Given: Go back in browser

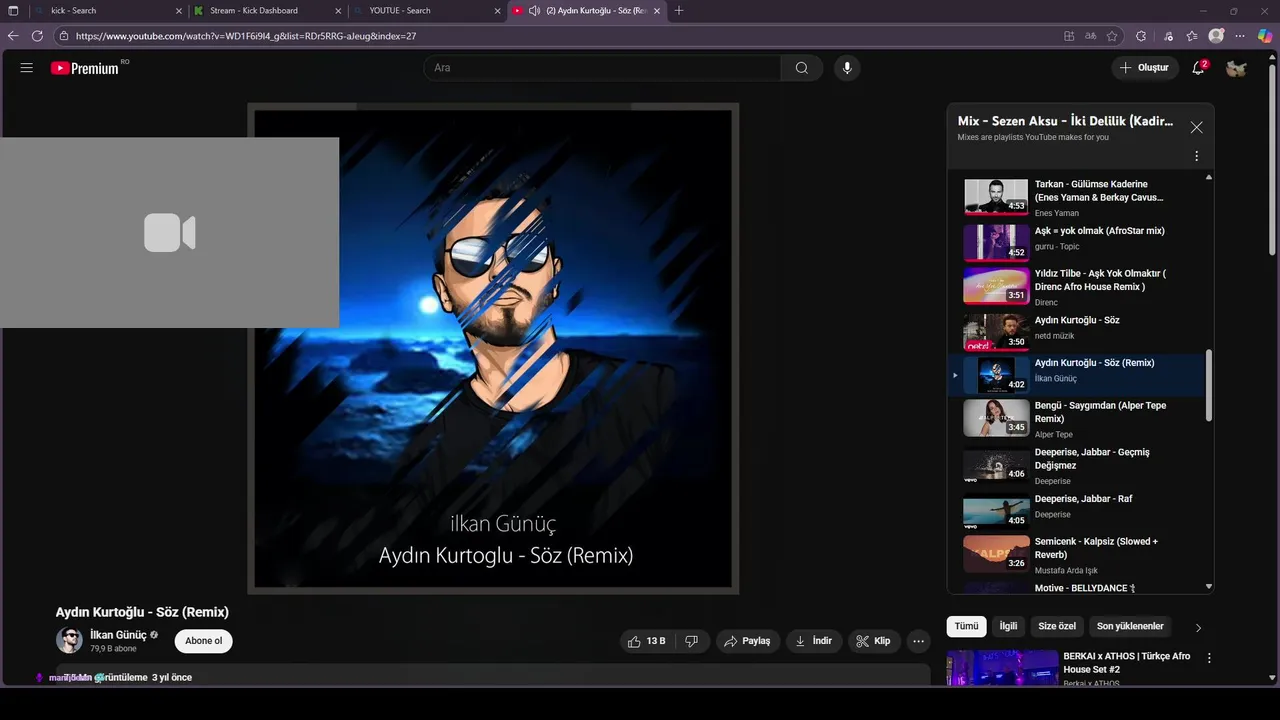Looking at the screenshot, I should [13, 36].
